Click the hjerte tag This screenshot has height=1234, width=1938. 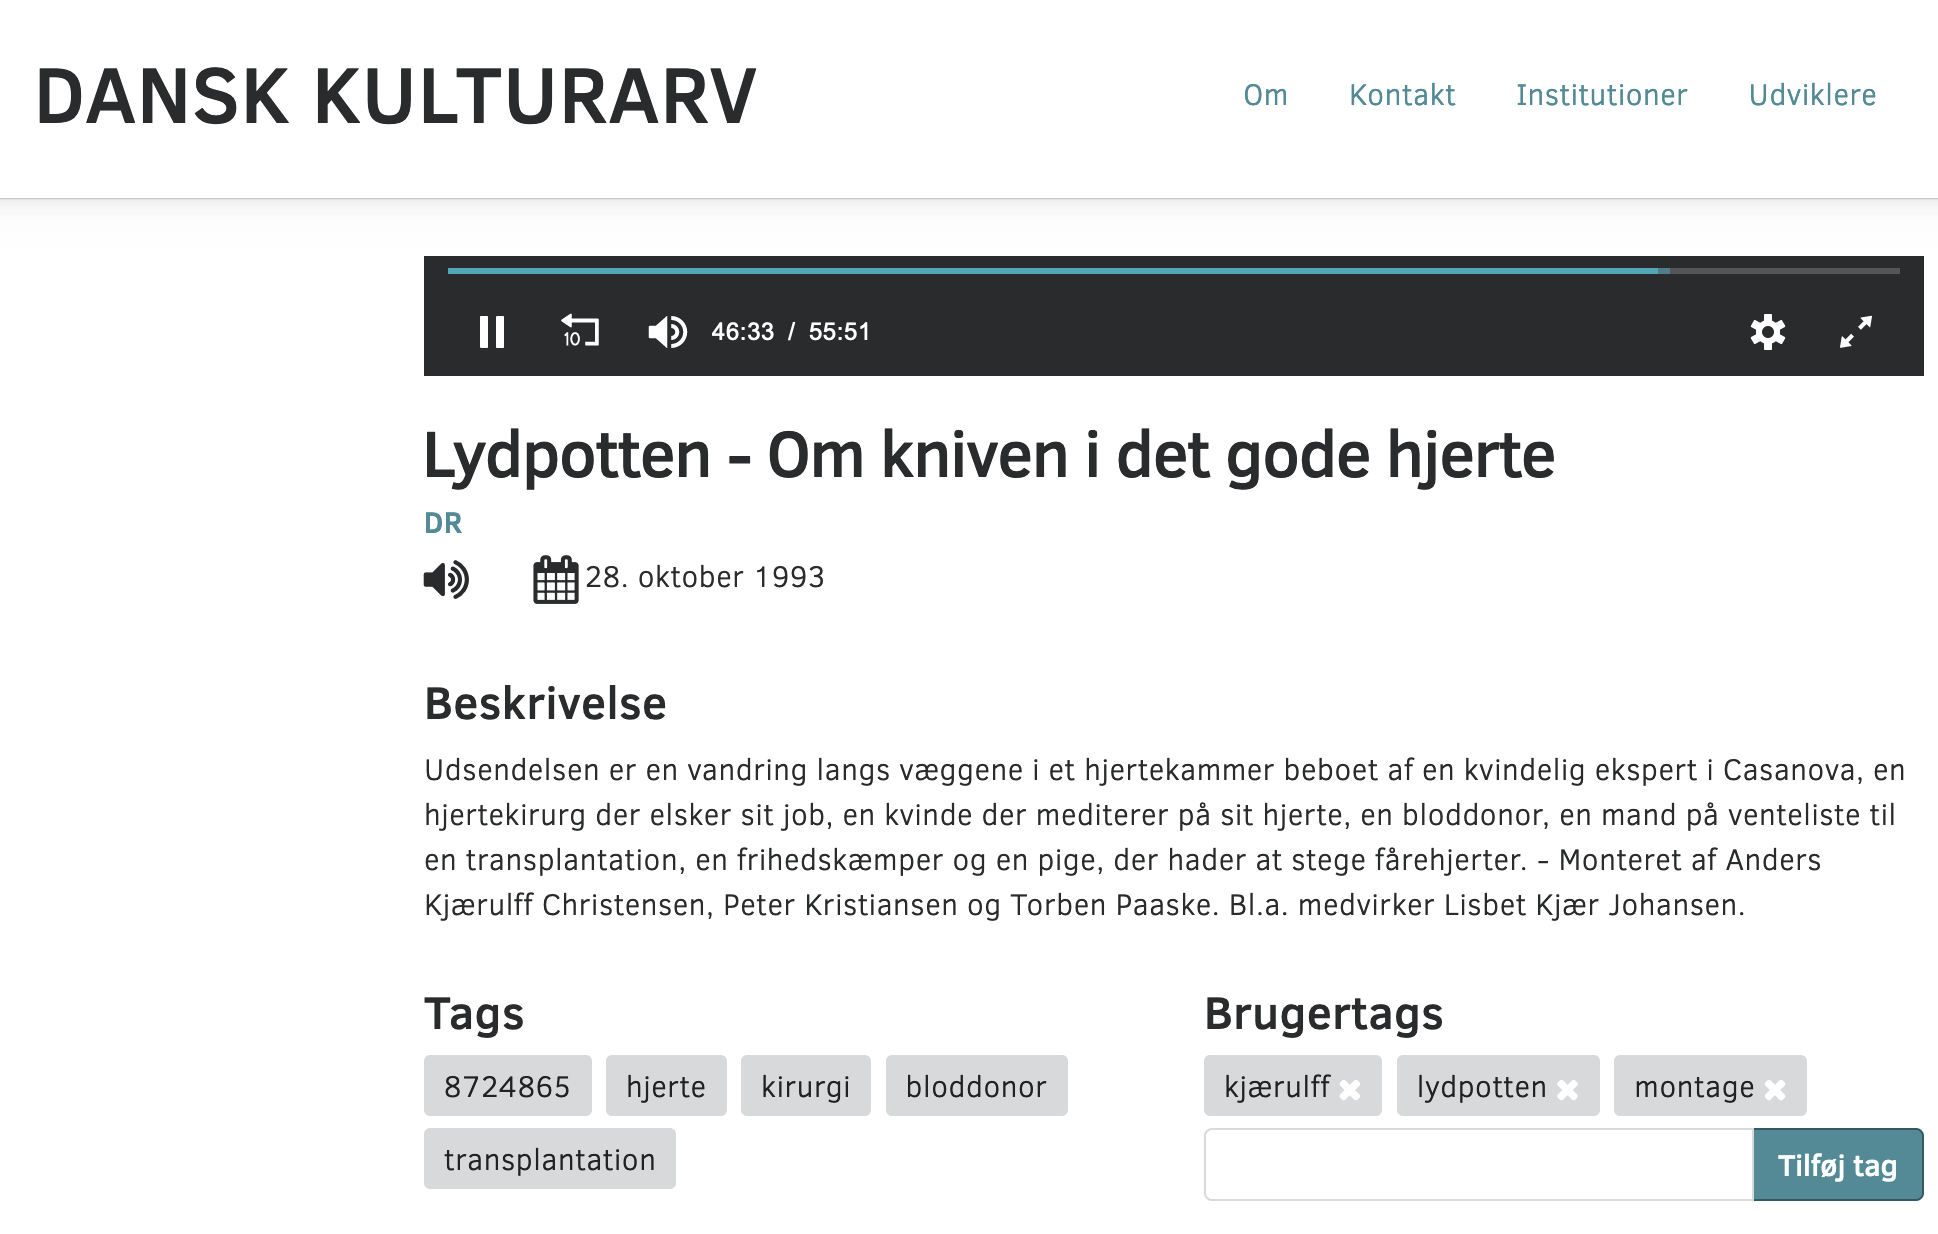666,1086
